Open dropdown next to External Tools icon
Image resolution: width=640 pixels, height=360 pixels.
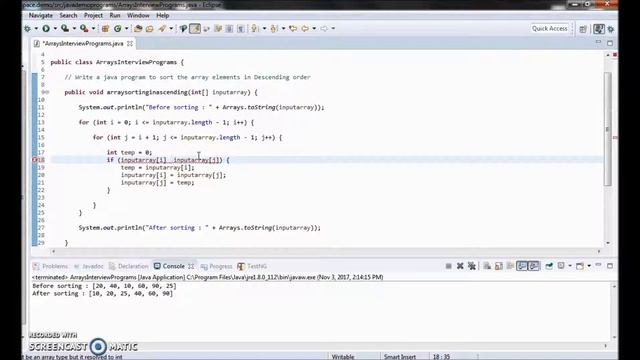[x=93, y=29]
